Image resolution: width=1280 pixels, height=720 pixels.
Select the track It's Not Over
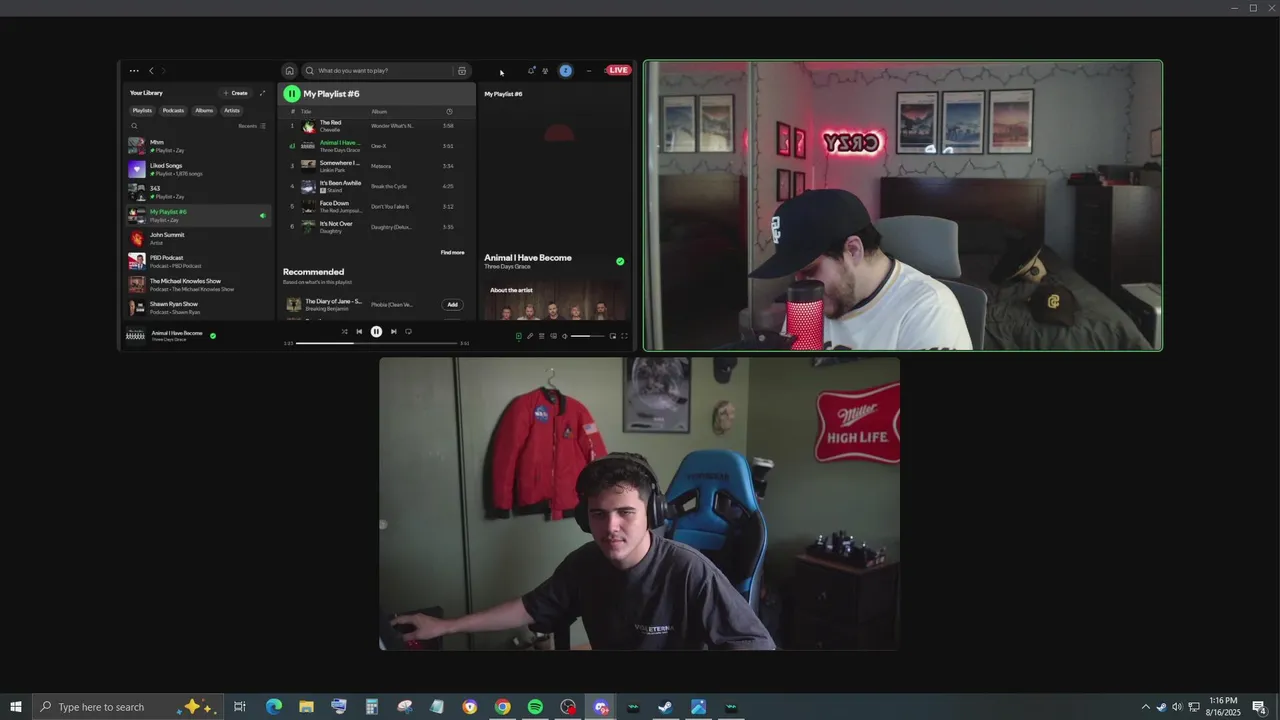tap(376, 226)
